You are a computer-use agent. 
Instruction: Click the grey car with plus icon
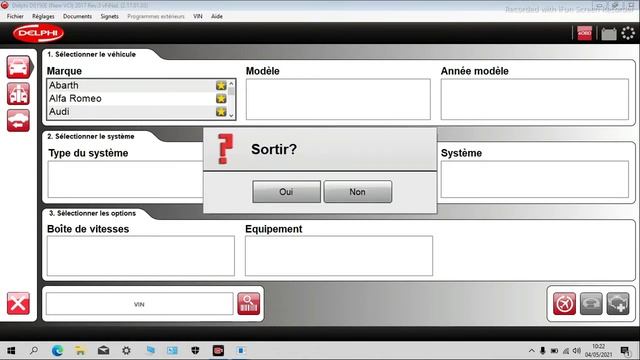point(618,304)
